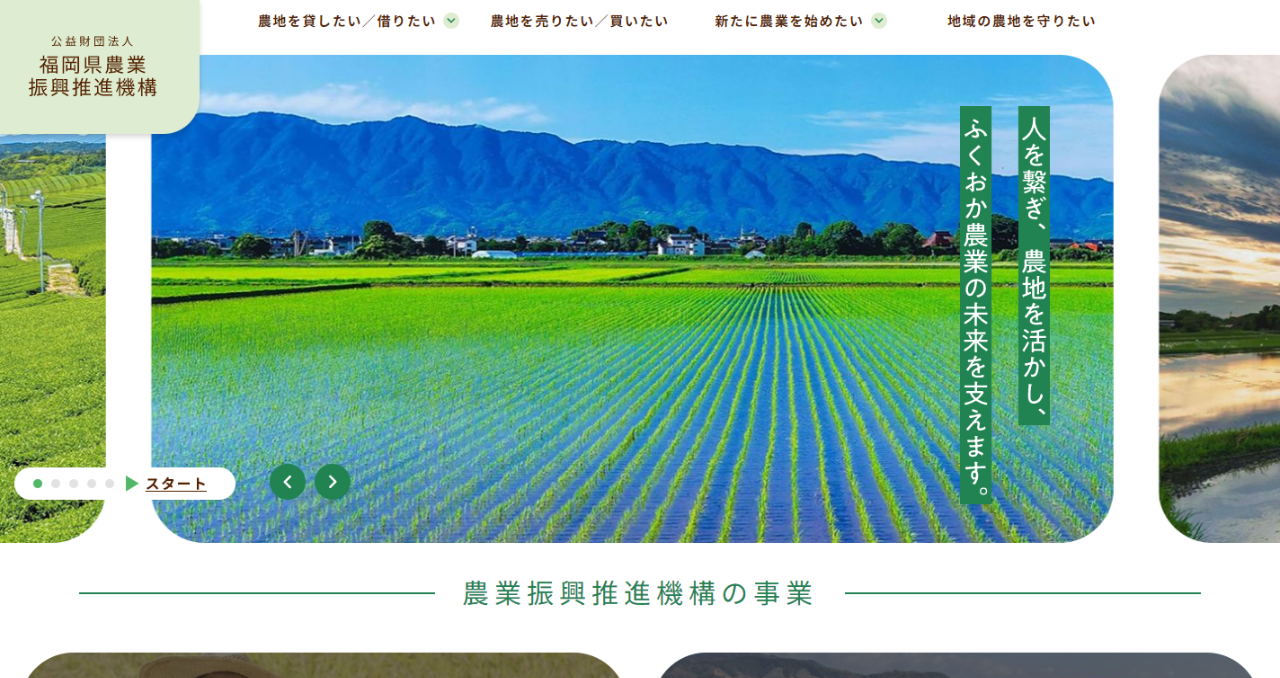Click the sunset paddy slide on the right
The height and width of the screenshot is (678, 1280).
[x=1219, y=299]
